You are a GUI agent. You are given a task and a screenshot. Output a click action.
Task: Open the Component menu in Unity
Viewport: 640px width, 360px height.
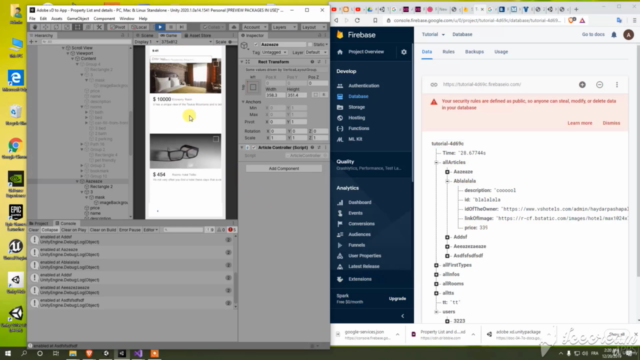coord(104,18)
